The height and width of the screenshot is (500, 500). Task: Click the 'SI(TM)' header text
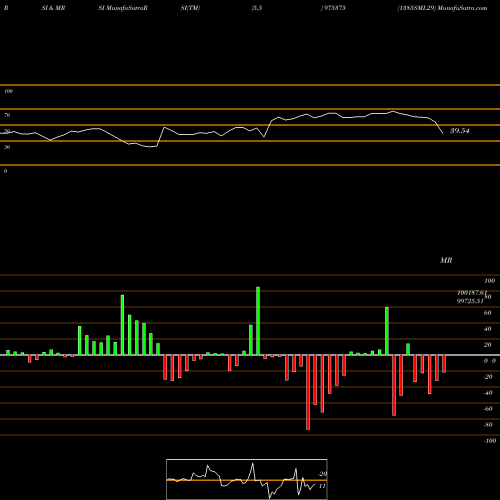click(190, 8)
